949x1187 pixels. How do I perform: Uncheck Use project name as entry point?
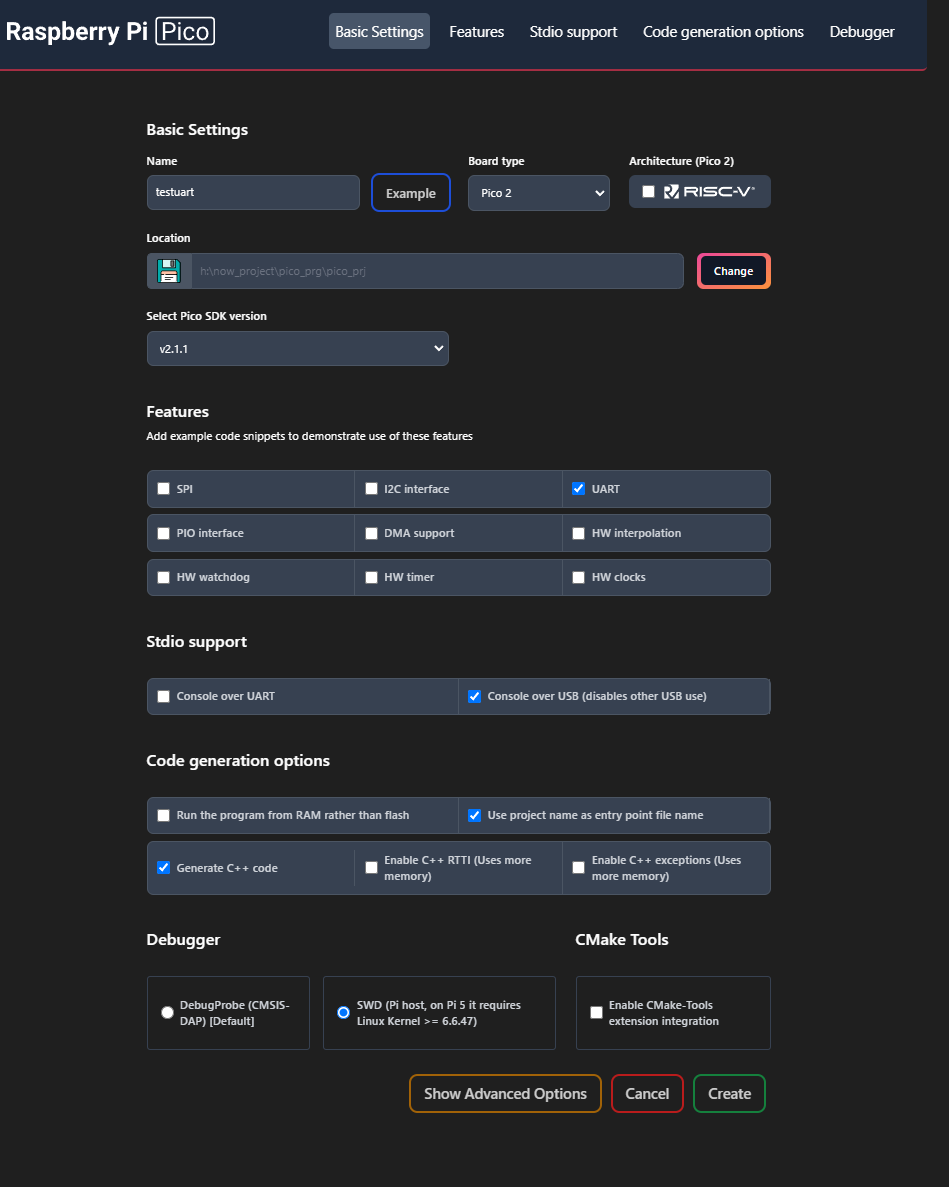pos(474,815)
